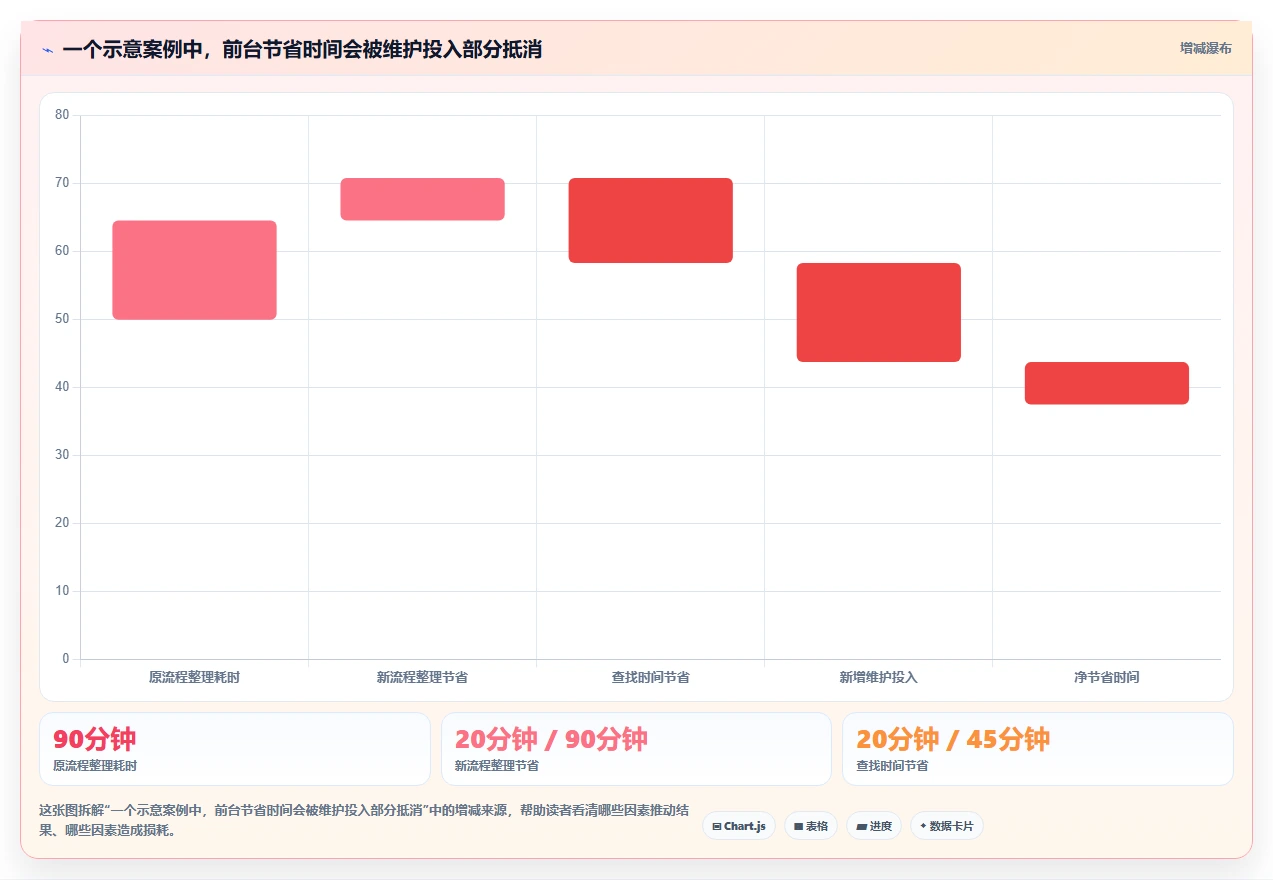Click the 90分钟 data card value
This screenshot has height=880, width=1273.
(x=95, y=739)
